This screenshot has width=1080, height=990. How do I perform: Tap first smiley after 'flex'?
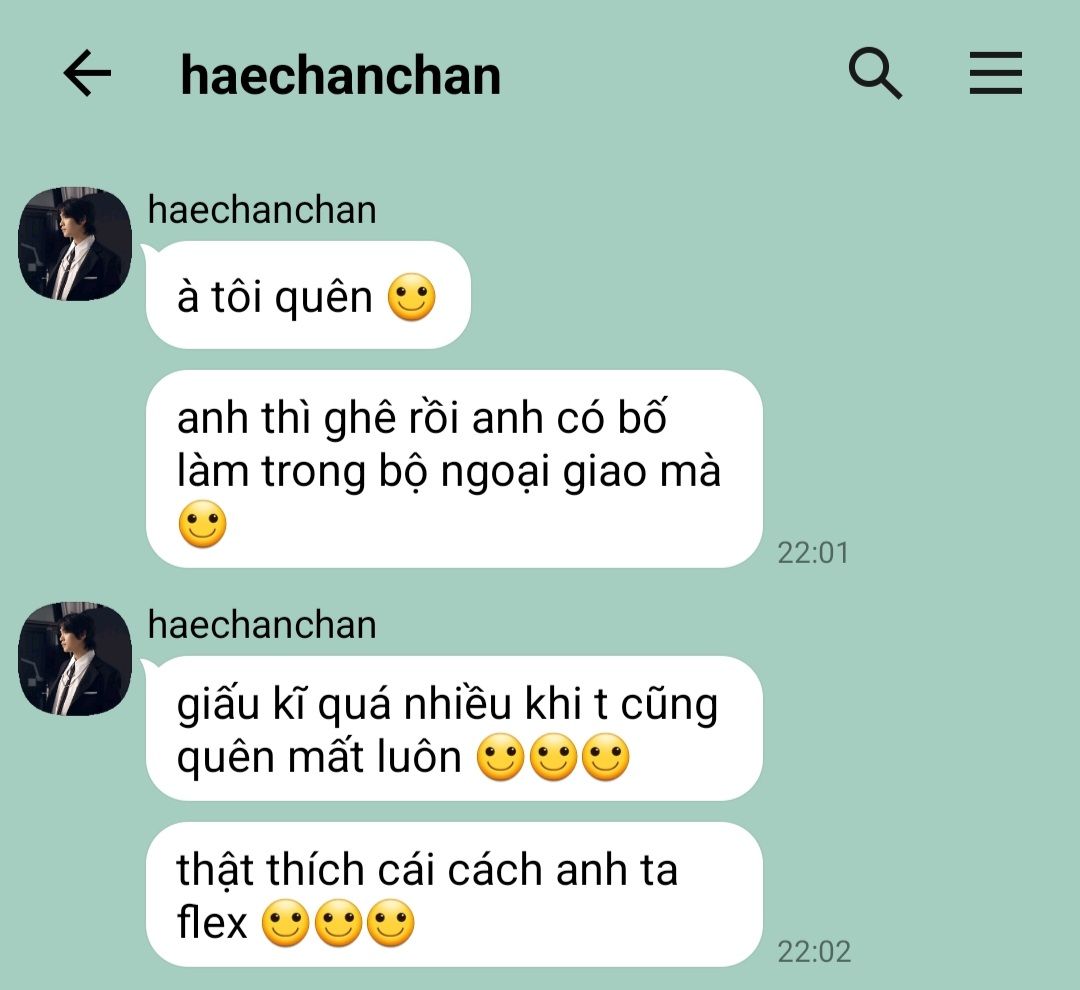tap(286, 922)
